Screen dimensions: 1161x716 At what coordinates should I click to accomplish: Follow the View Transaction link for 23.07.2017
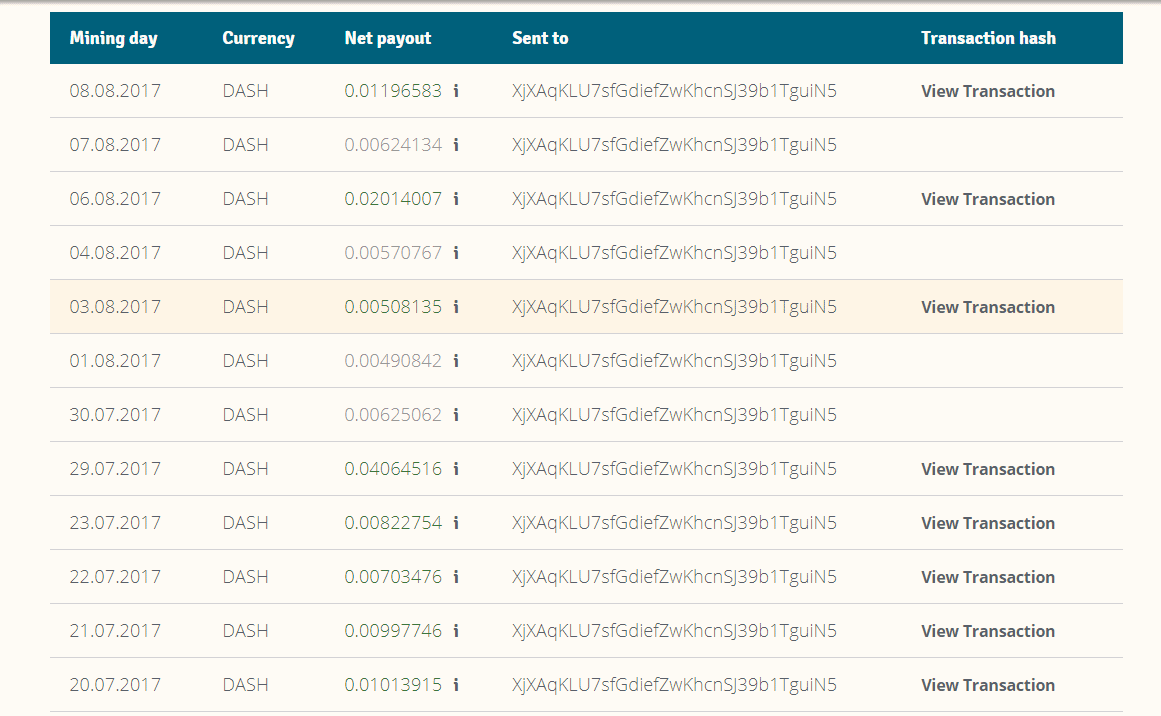coord(988,523)
